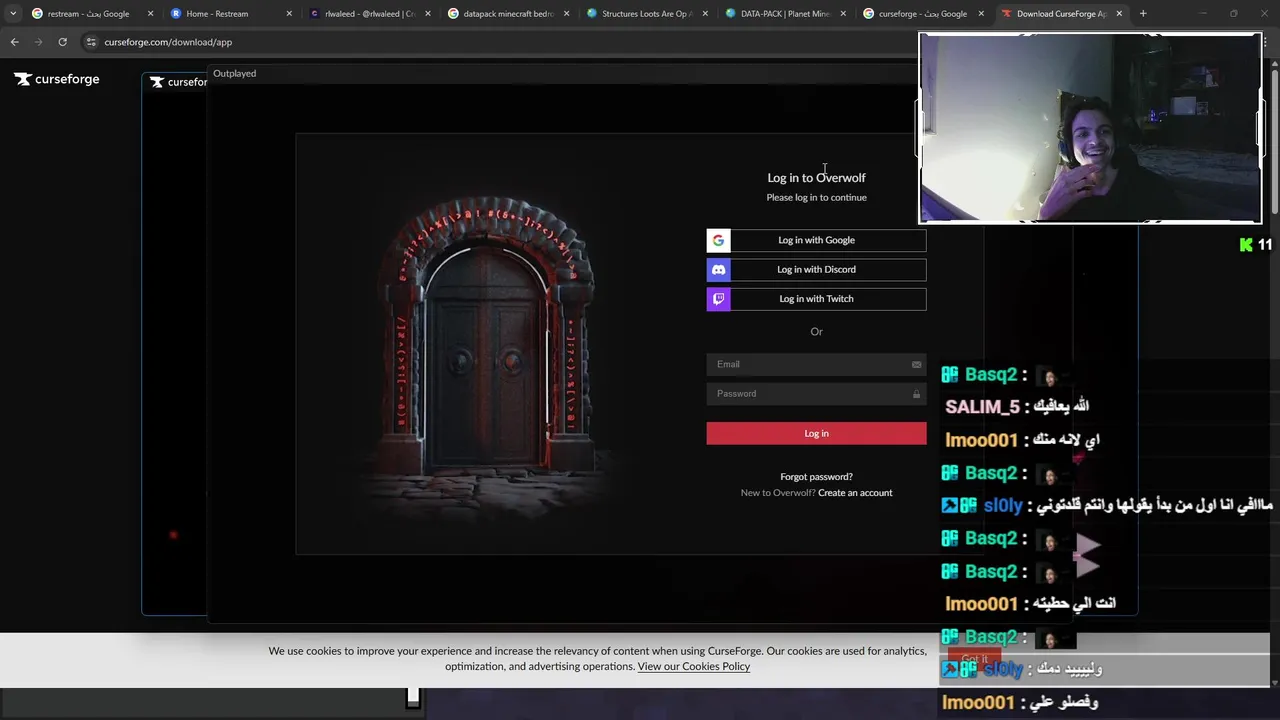
Task: Focus the Email input field
Action: click(x=816, y=364)
